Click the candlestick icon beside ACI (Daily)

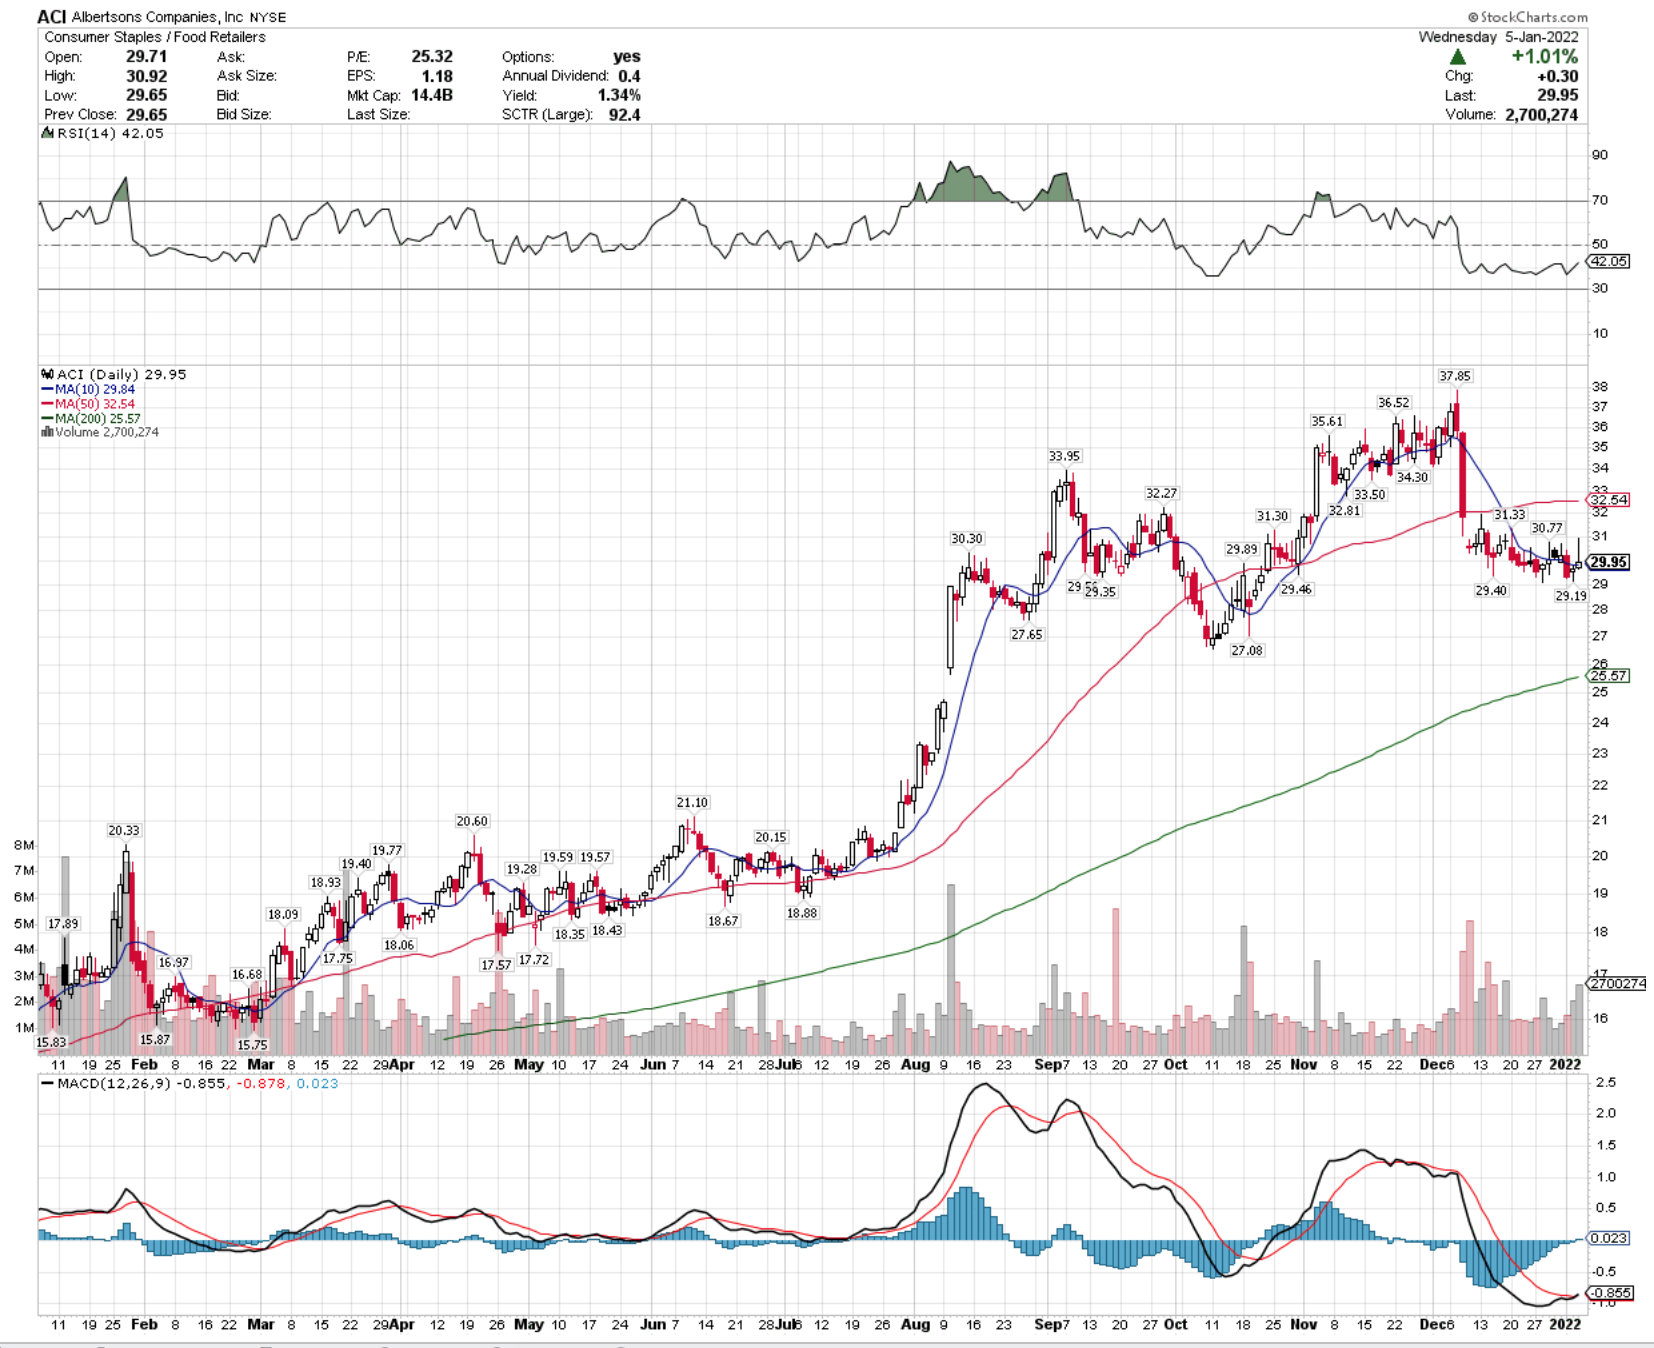[47, 374]
